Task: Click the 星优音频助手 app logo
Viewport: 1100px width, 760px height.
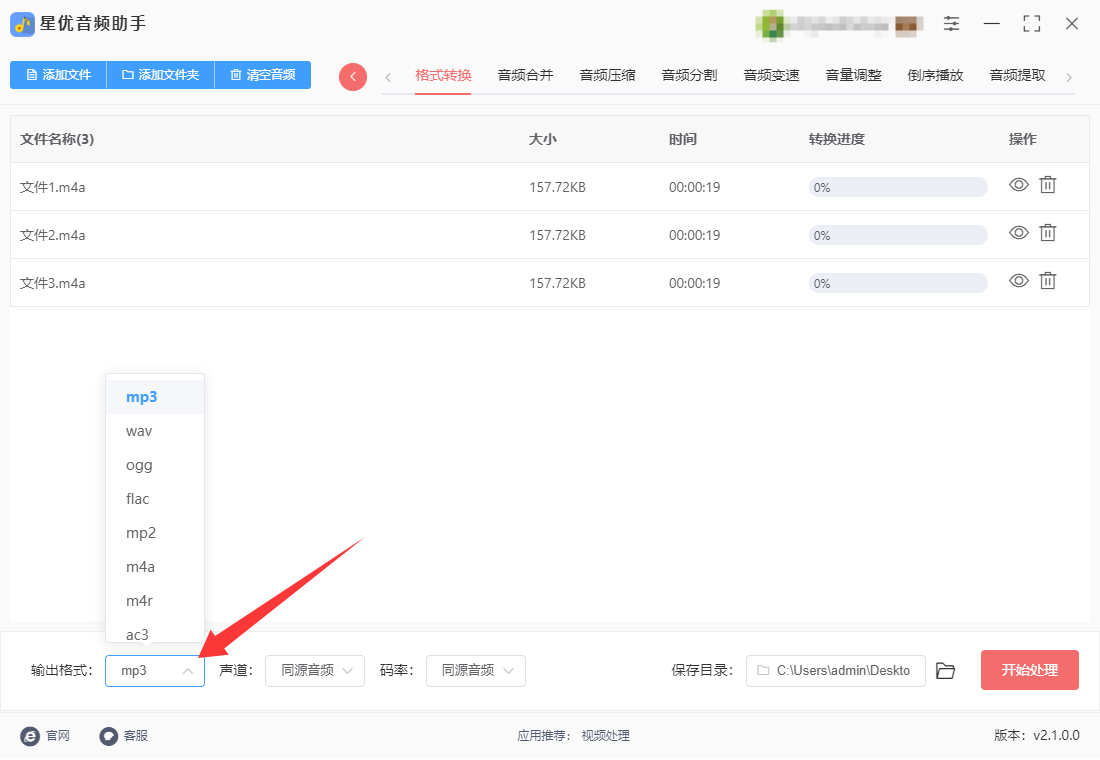Action: [22, 25]
